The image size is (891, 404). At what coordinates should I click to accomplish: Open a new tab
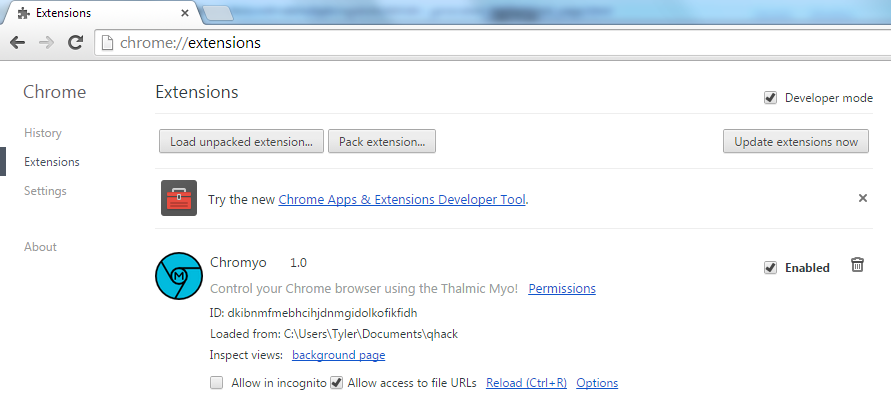coord(218,14)
